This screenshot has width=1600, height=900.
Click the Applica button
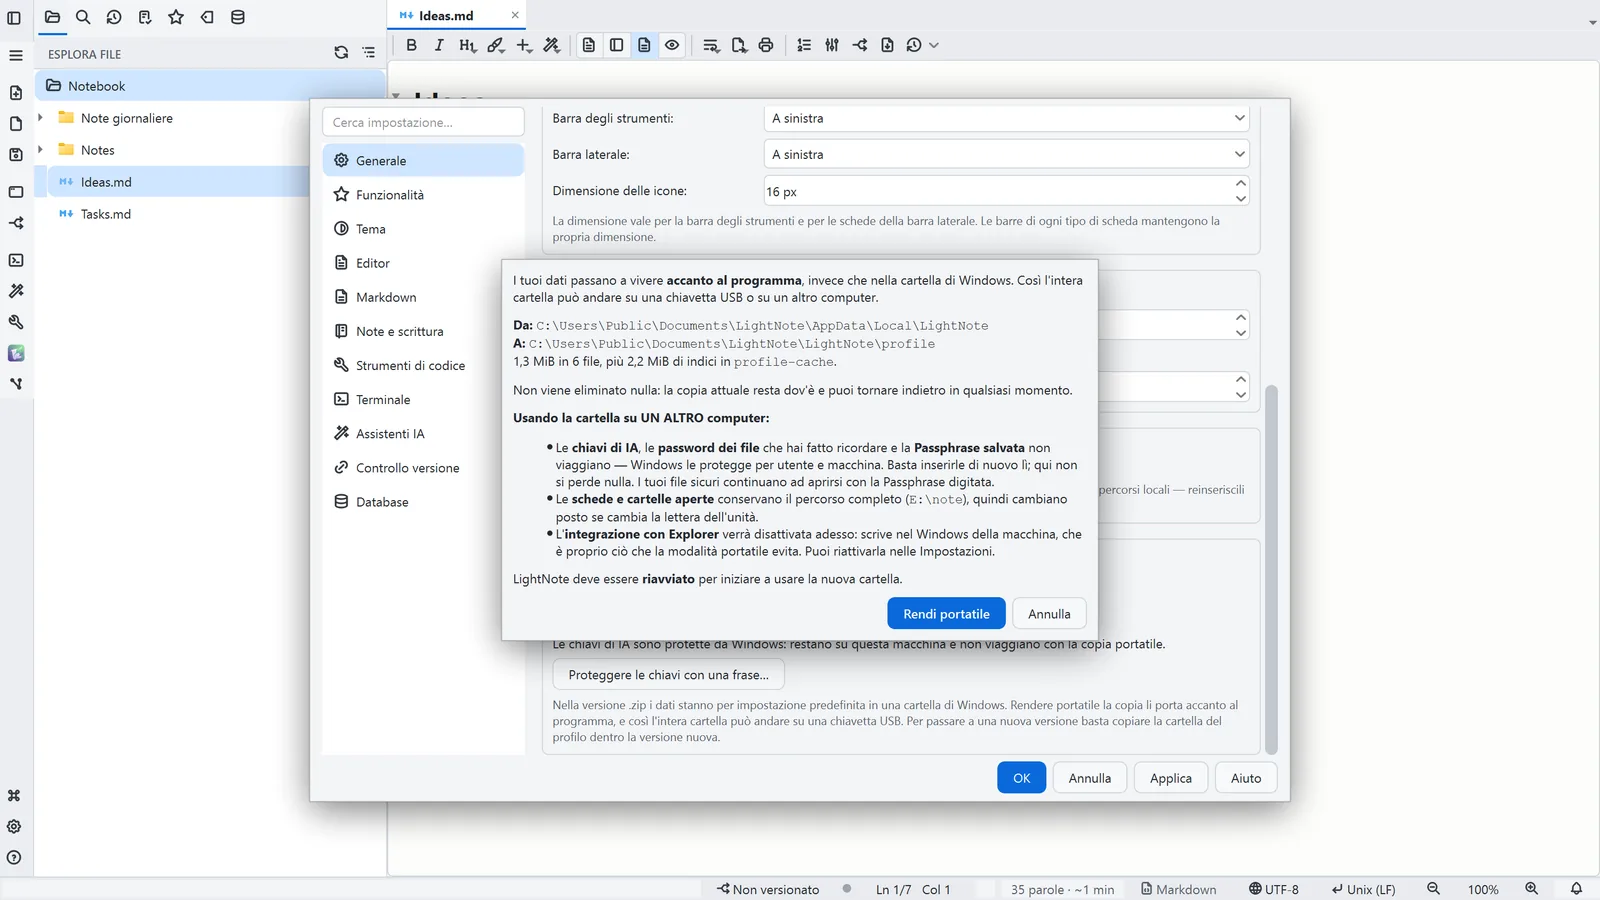pyautogui.click(x=1170, y=778)
